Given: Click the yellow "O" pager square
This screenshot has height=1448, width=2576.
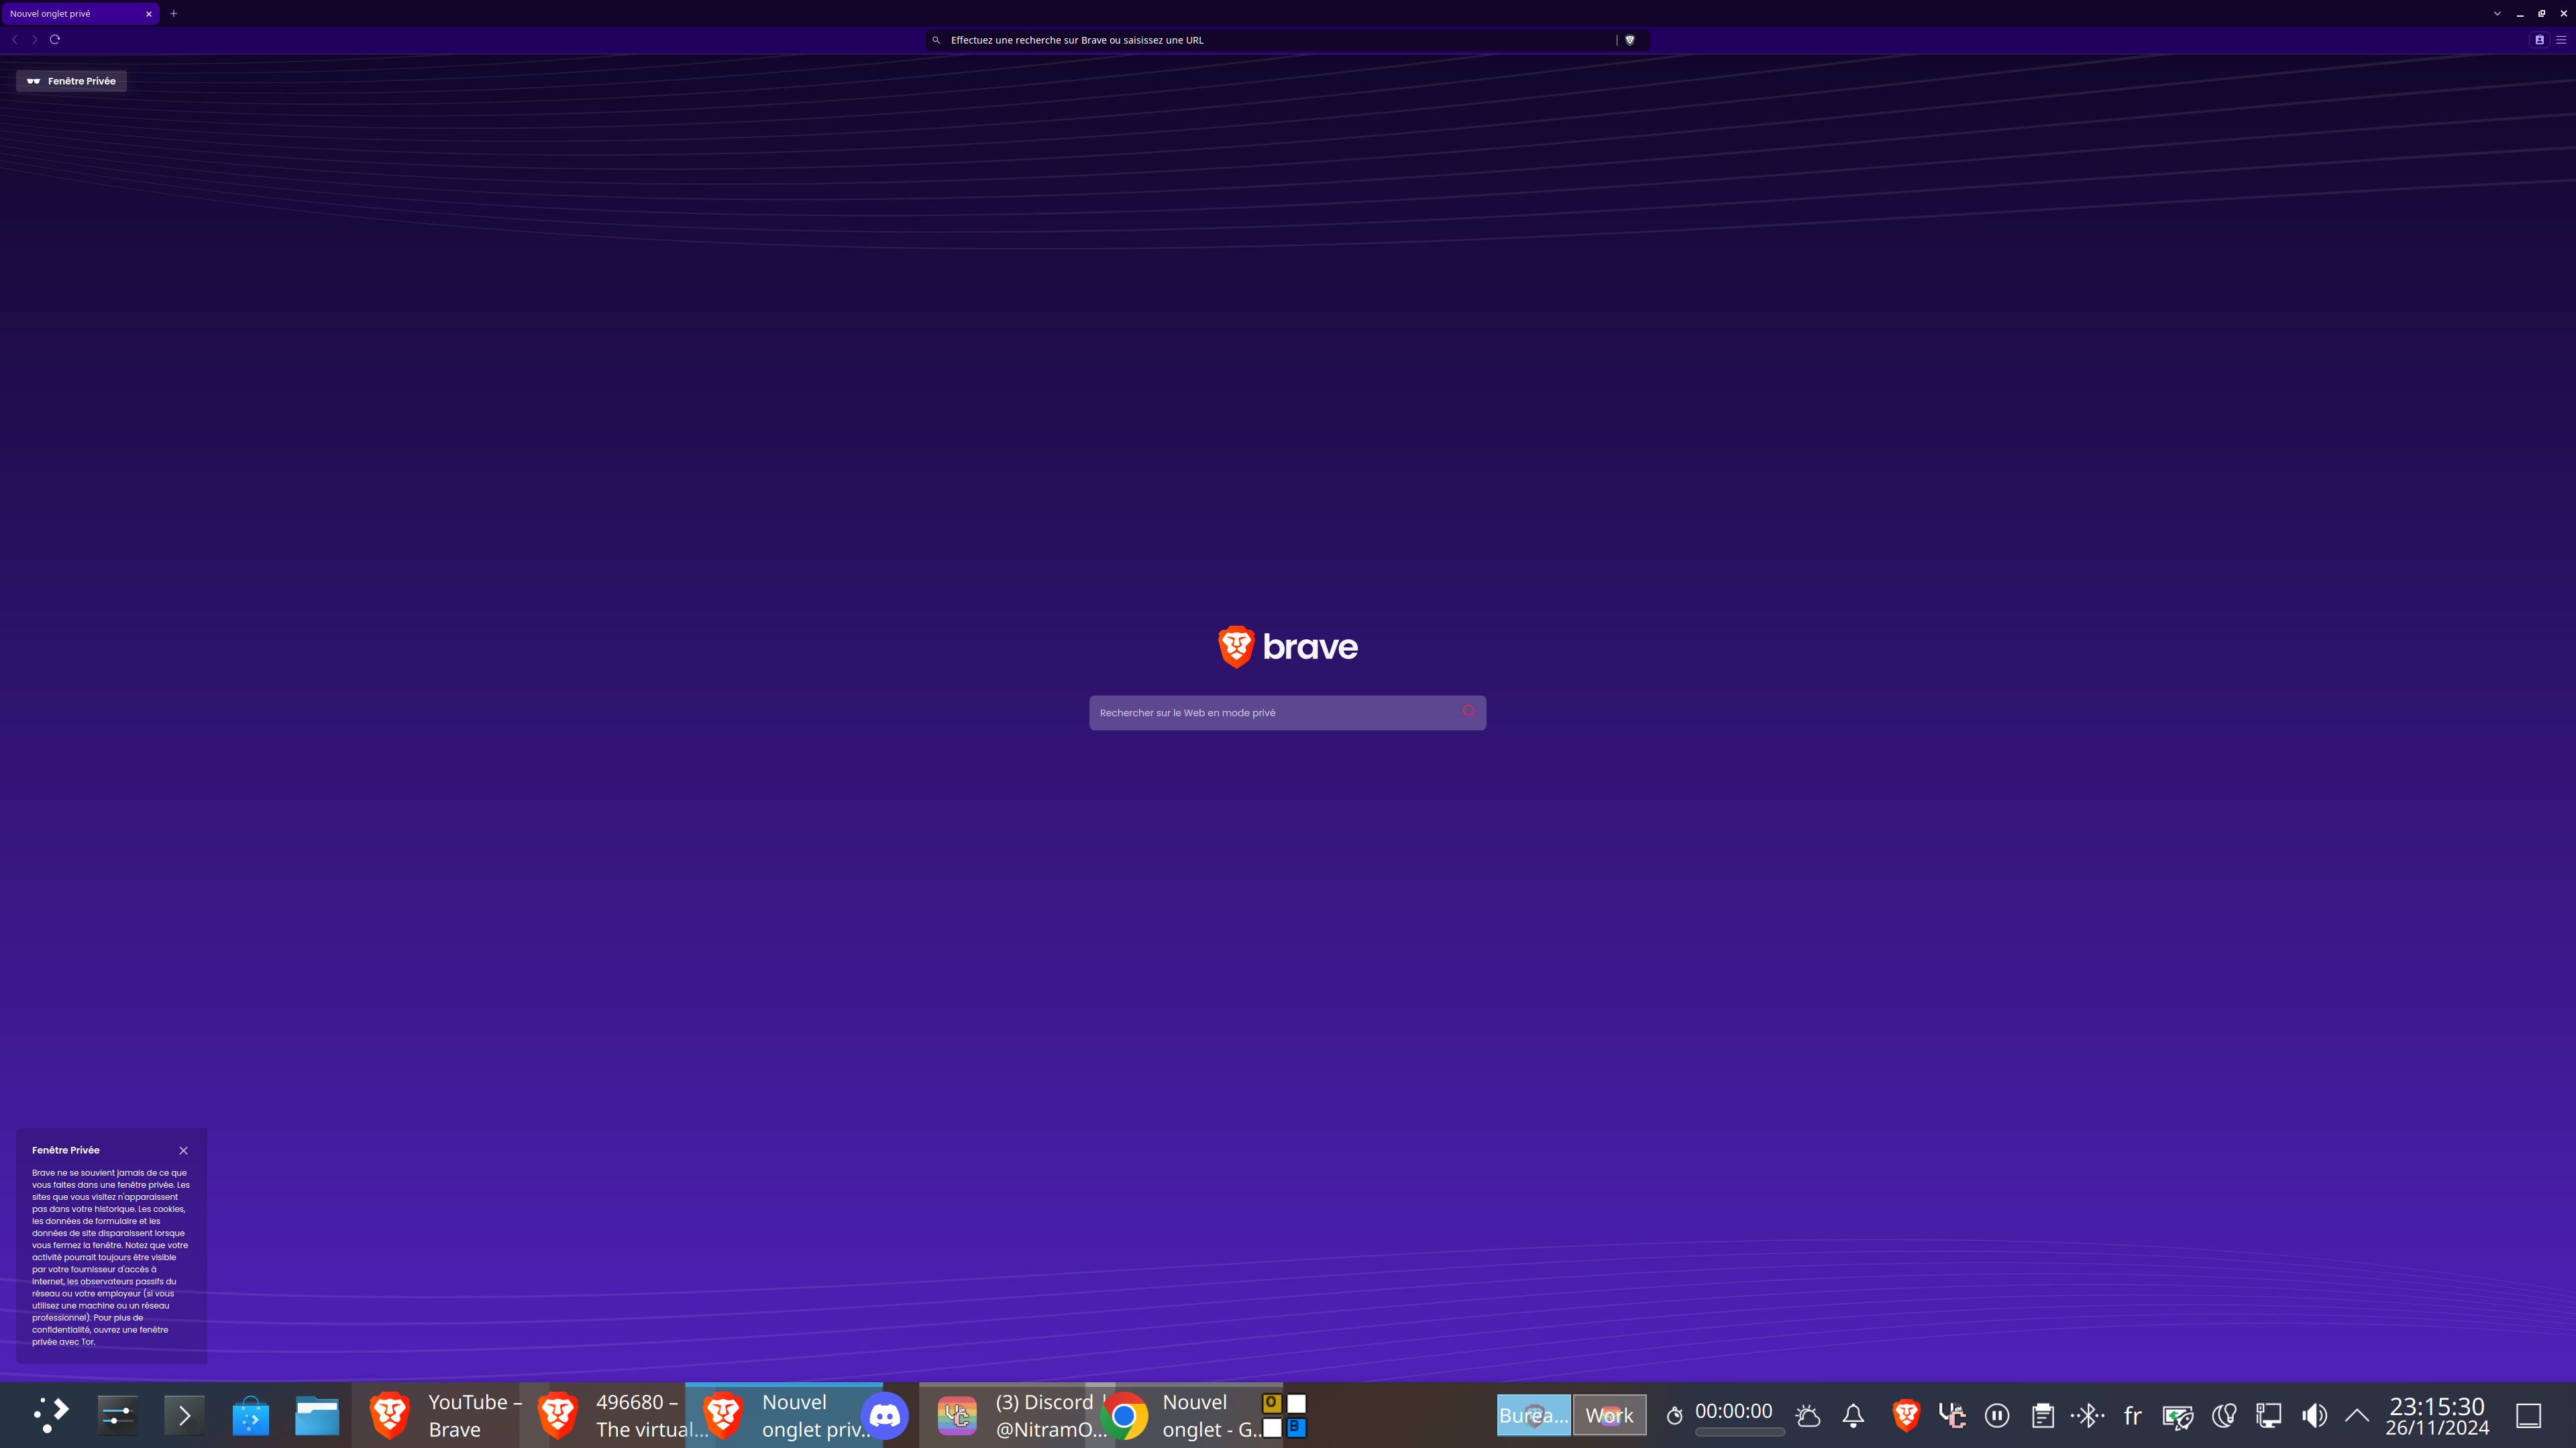Looking at the screenshot, I should 1272,1403.
